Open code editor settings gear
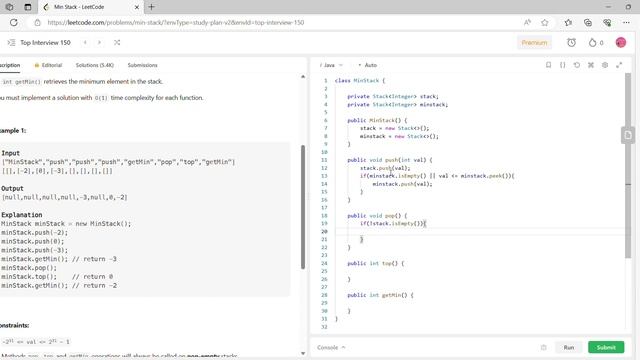This screenshot has width=640, height=360. 605,65
